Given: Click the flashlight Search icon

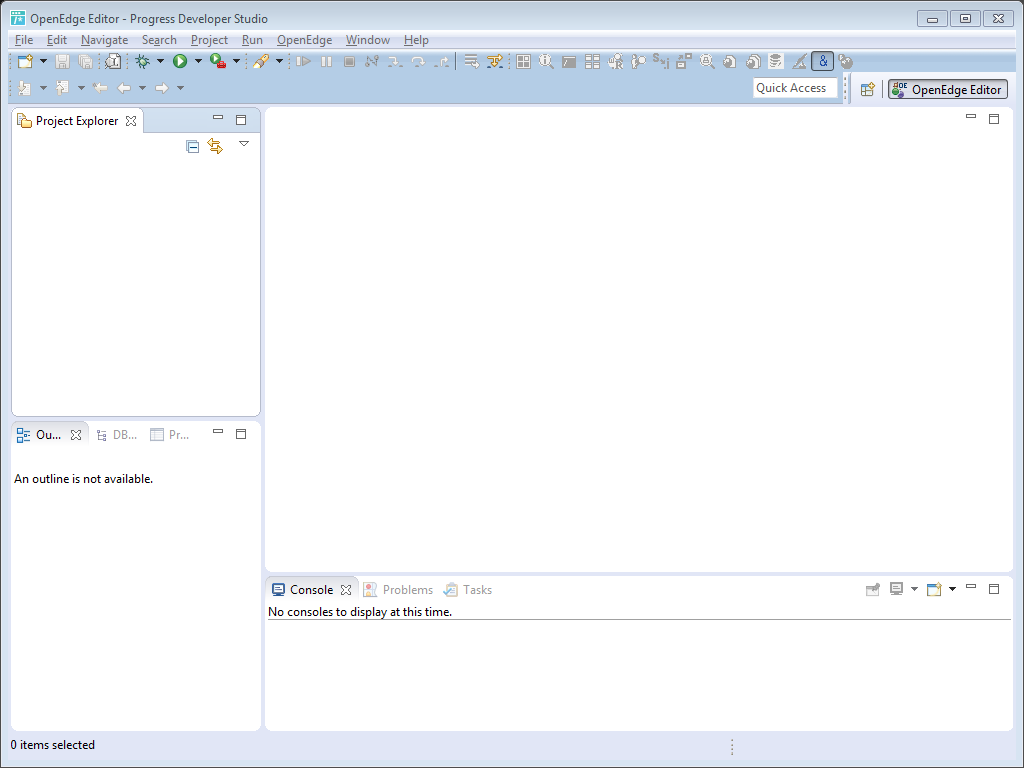Looking at the screenshot, I should pos(261,61).
